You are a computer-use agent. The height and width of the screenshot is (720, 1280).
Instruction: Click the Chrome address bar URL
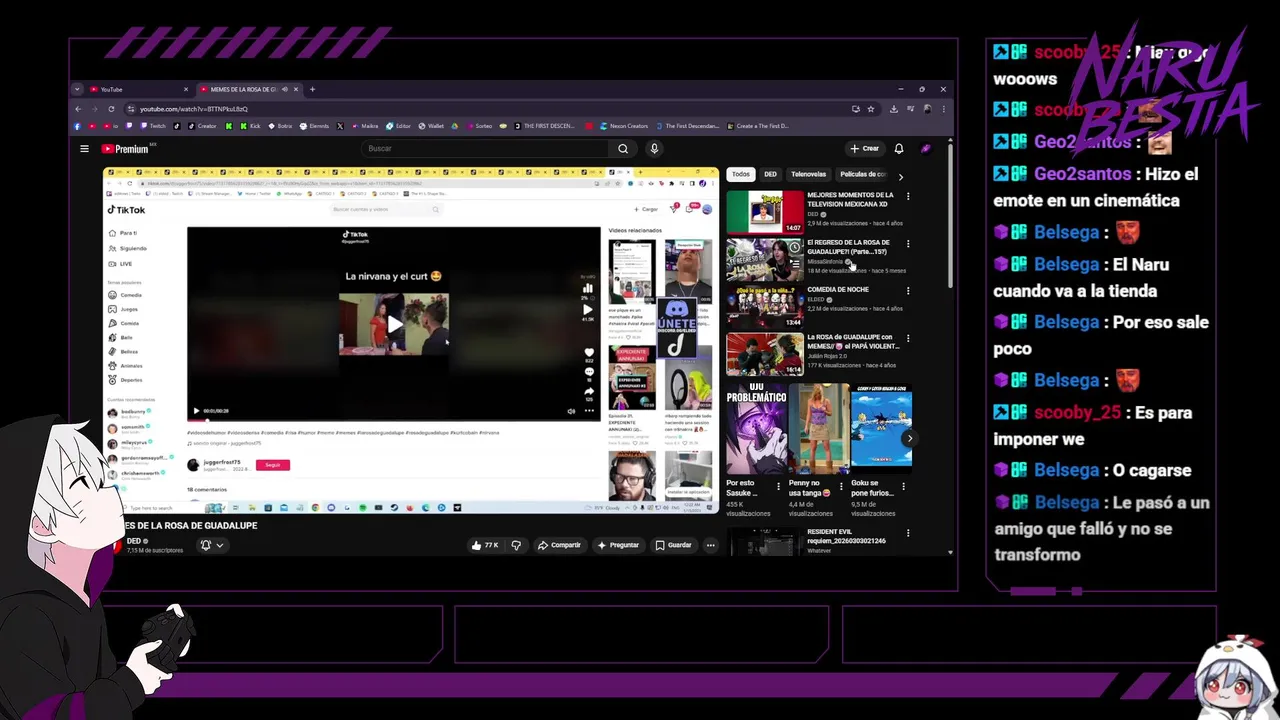click(194, 109)
